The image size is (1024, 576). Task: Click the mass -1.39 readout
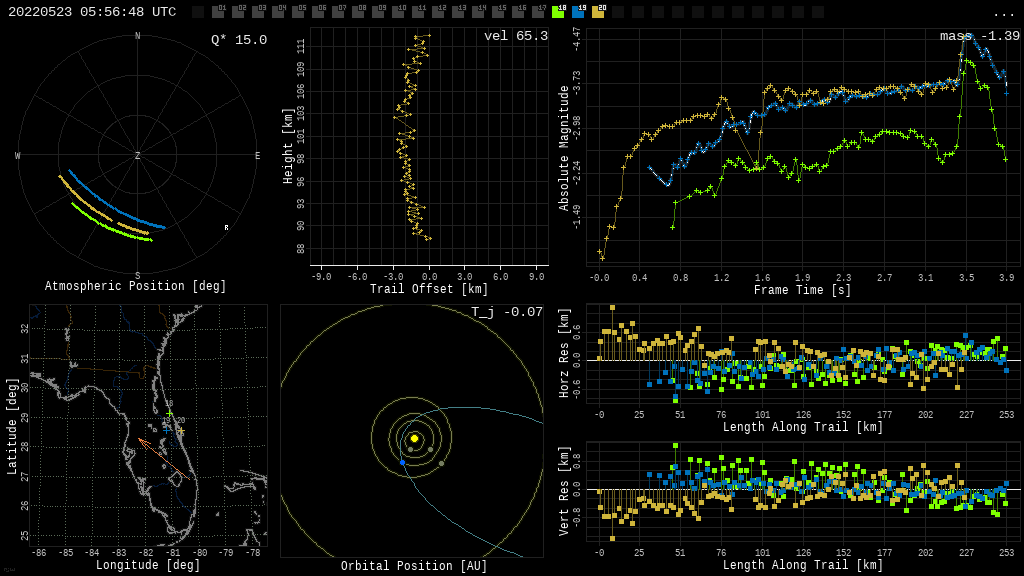[980, 36]
